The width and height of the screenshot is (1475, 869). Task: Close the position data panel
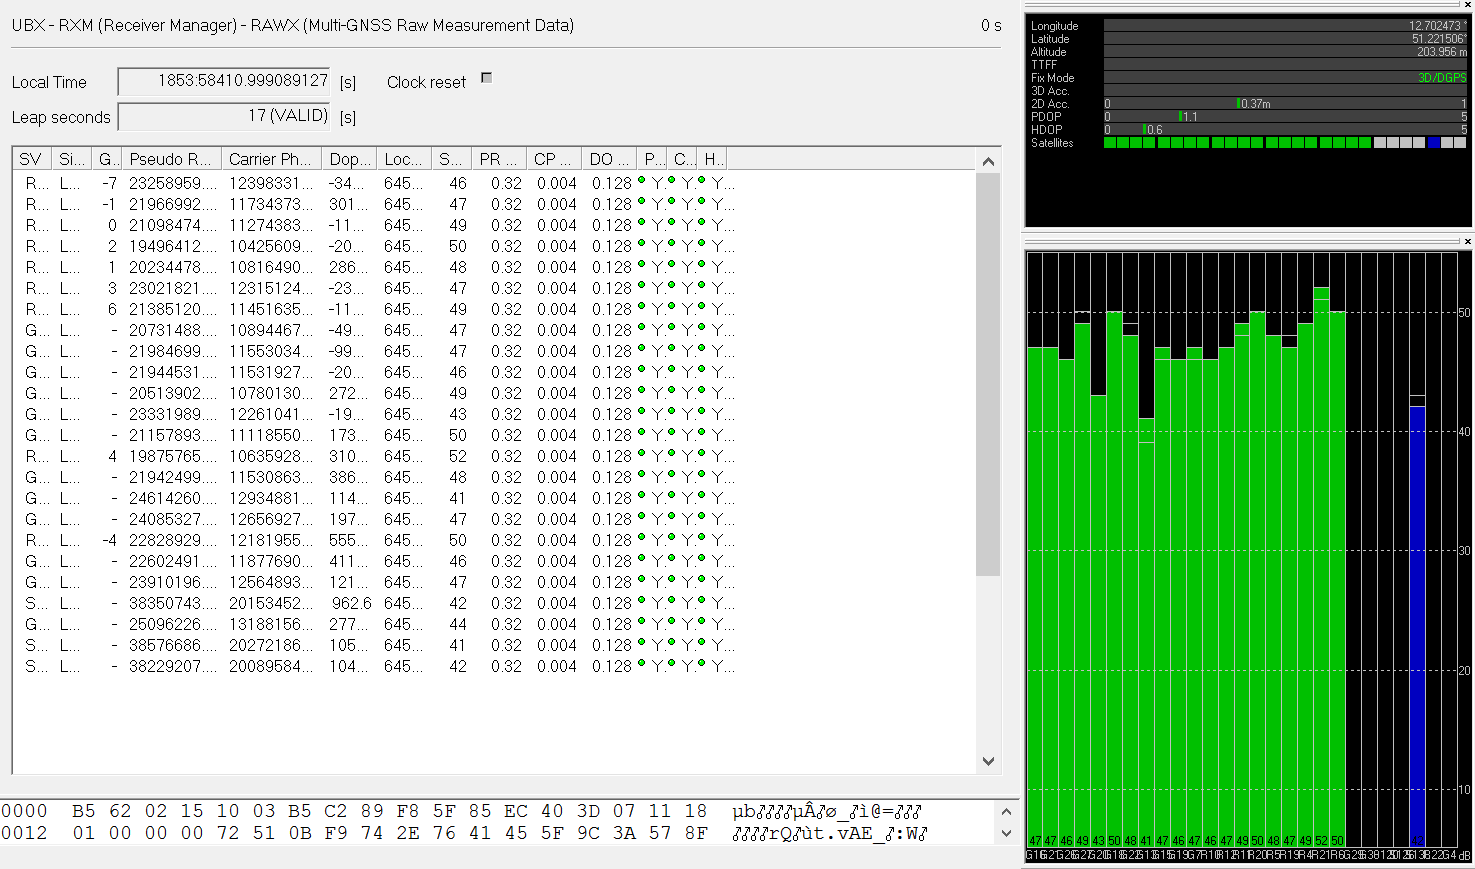(1467, 5)
